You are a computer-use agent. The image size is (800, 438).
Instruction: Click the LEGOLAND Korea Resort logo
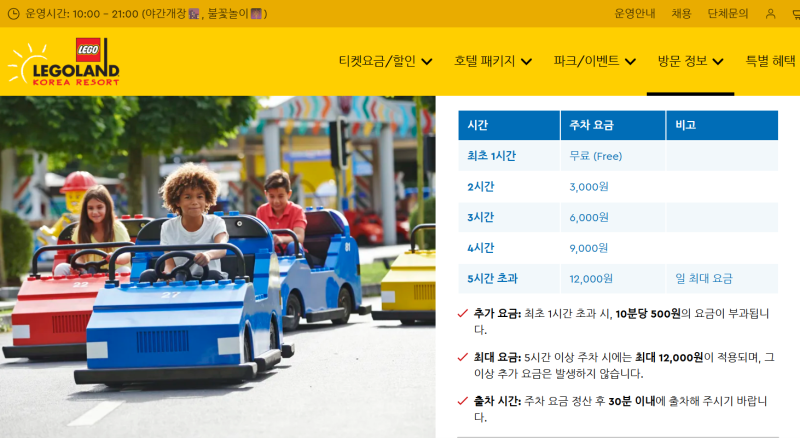tap(64, 61)
